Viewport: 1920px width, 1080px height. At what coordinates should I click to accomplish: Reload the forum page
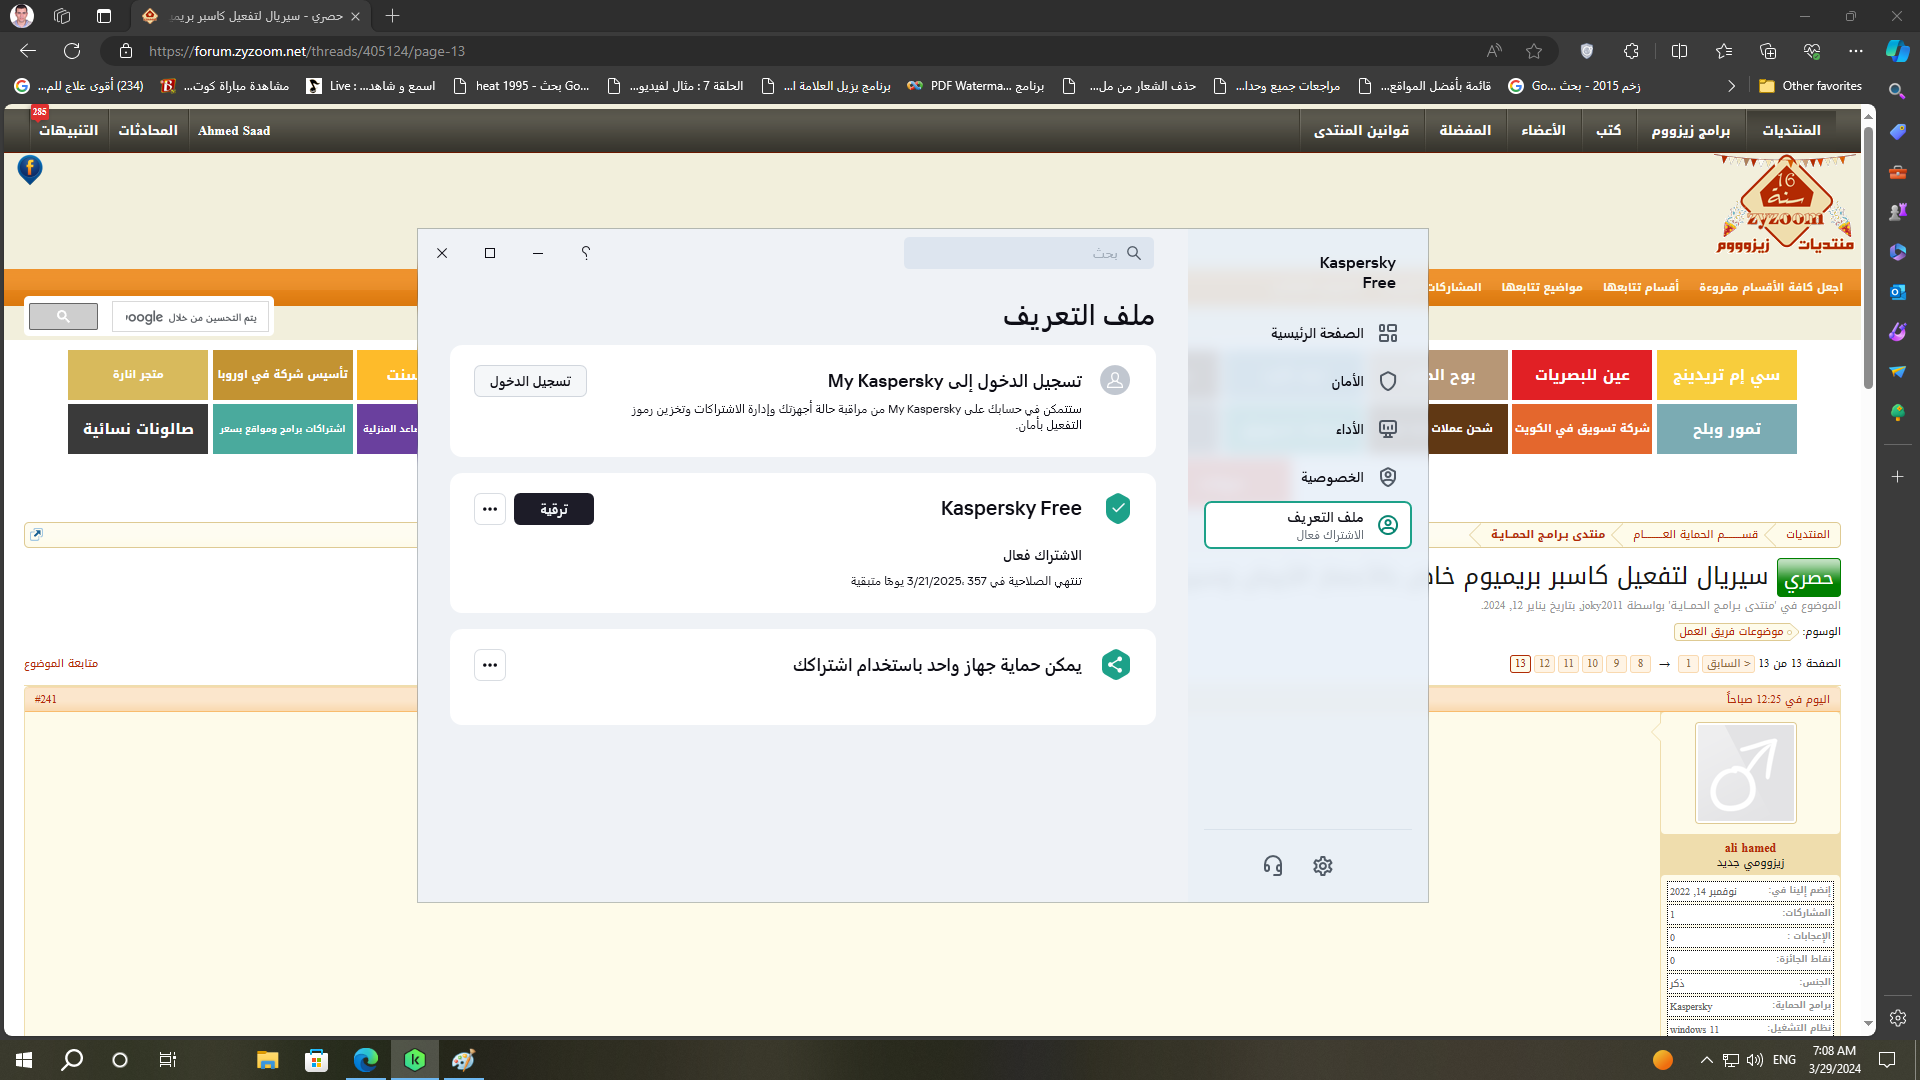72,51
